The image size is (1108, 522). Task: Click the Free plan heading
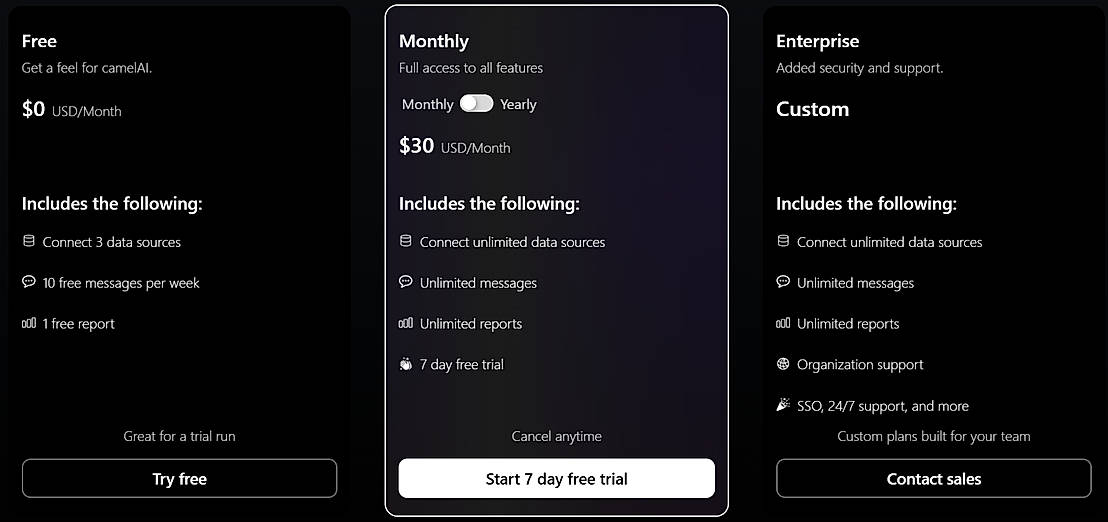click(x=39, y=41)
